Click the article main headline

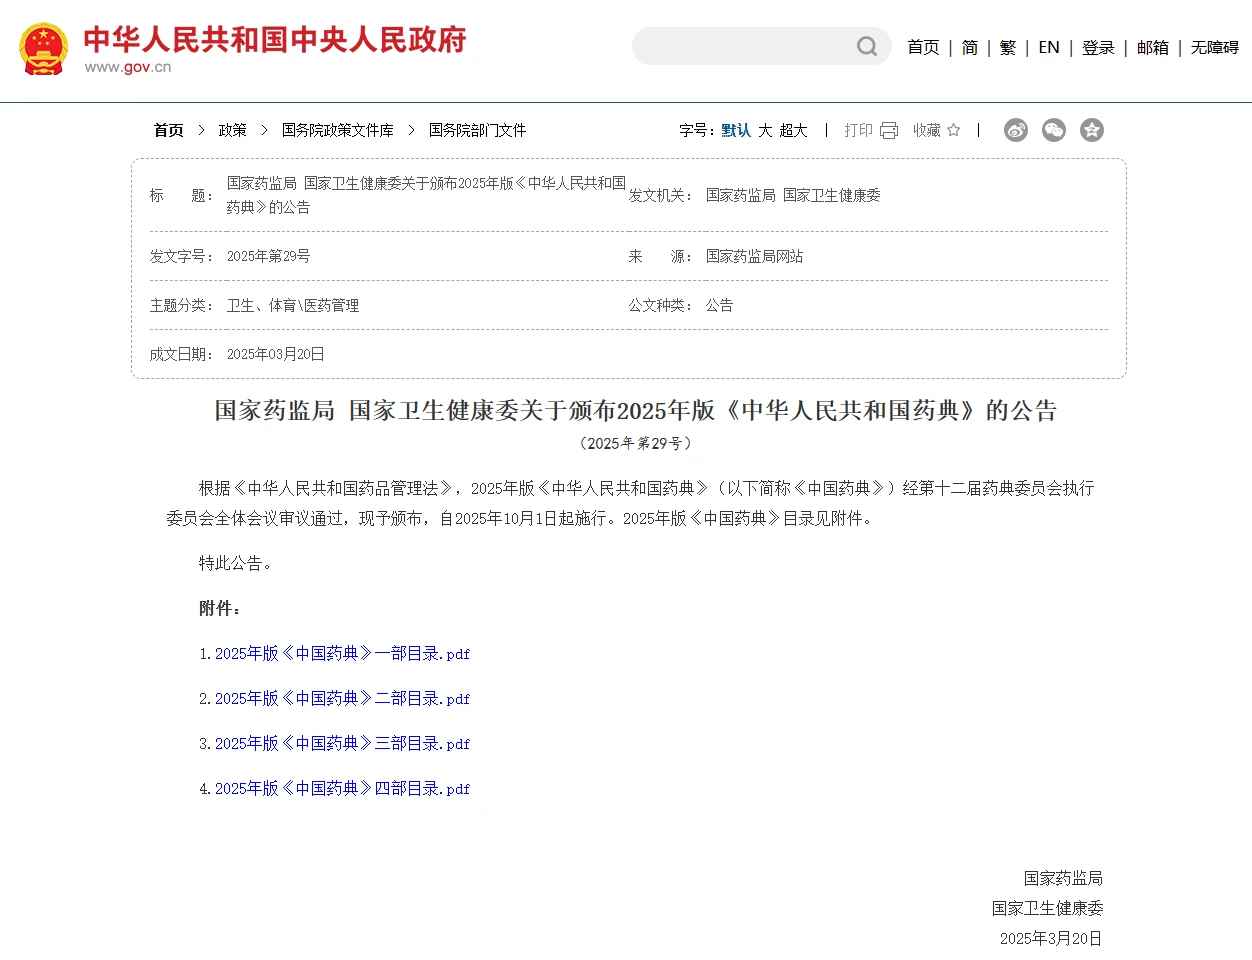tap(636, 411)
